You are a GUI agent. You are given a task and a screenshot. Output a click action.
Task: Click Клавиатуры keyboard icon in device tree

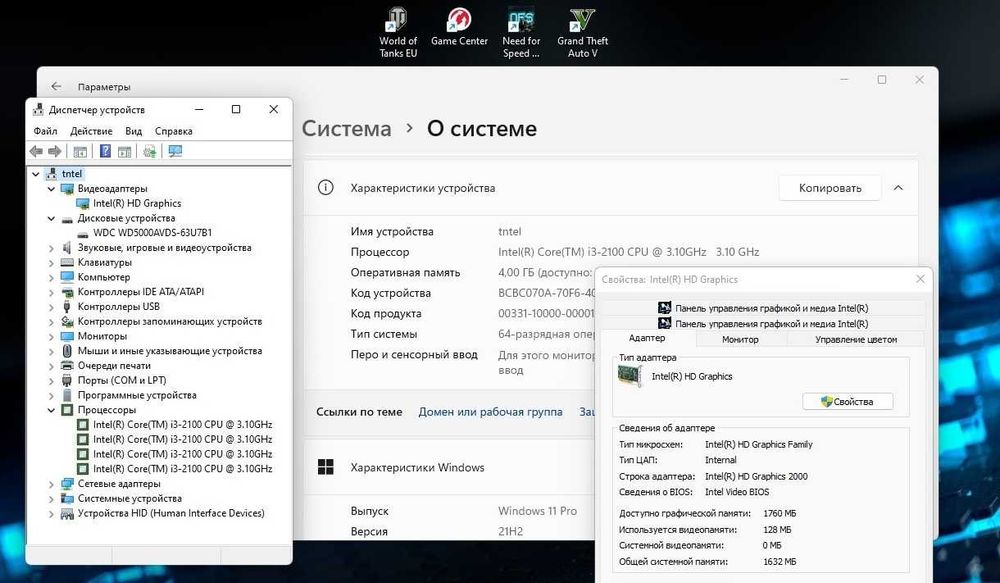tap(67, 262)
